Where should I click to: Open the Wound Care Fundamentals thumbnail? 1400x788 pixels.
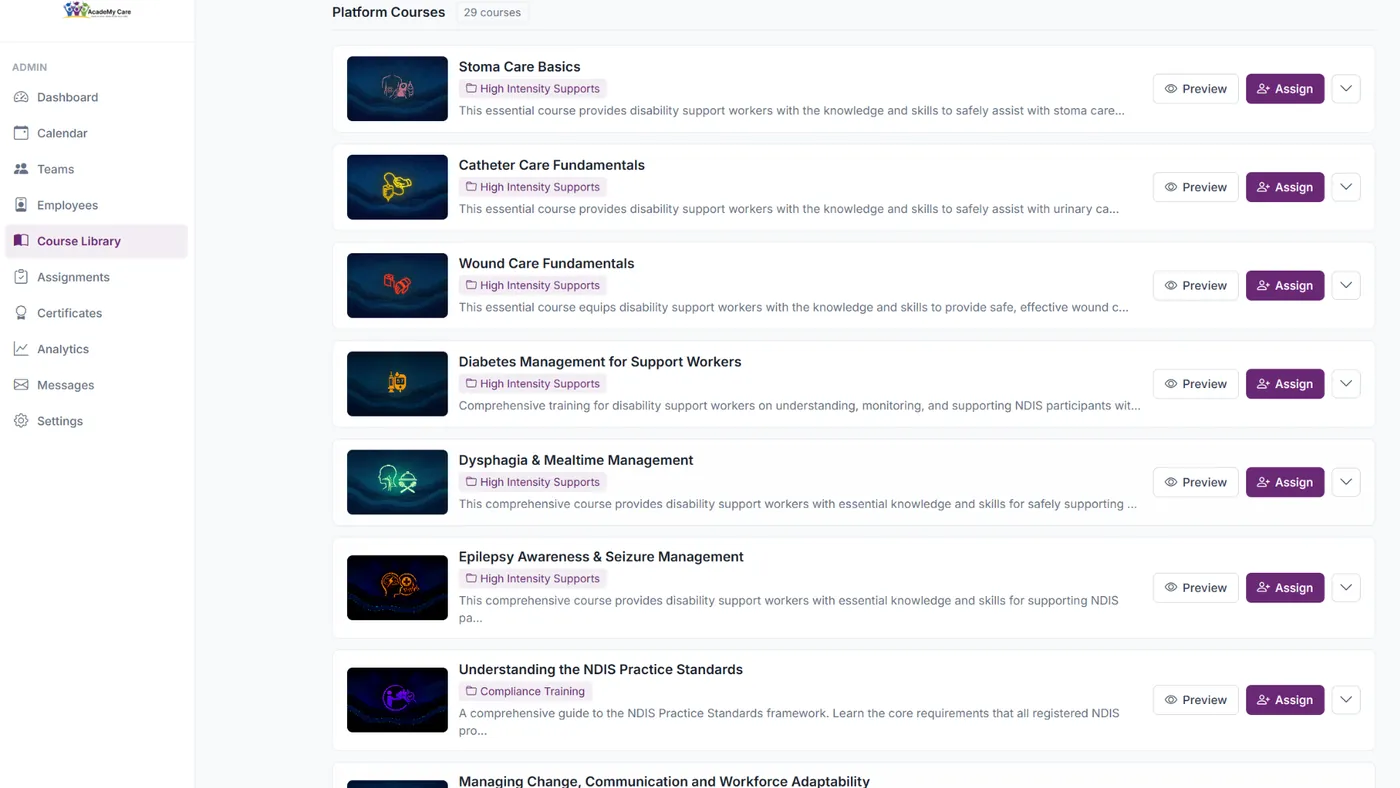click(x=397, y=285)
